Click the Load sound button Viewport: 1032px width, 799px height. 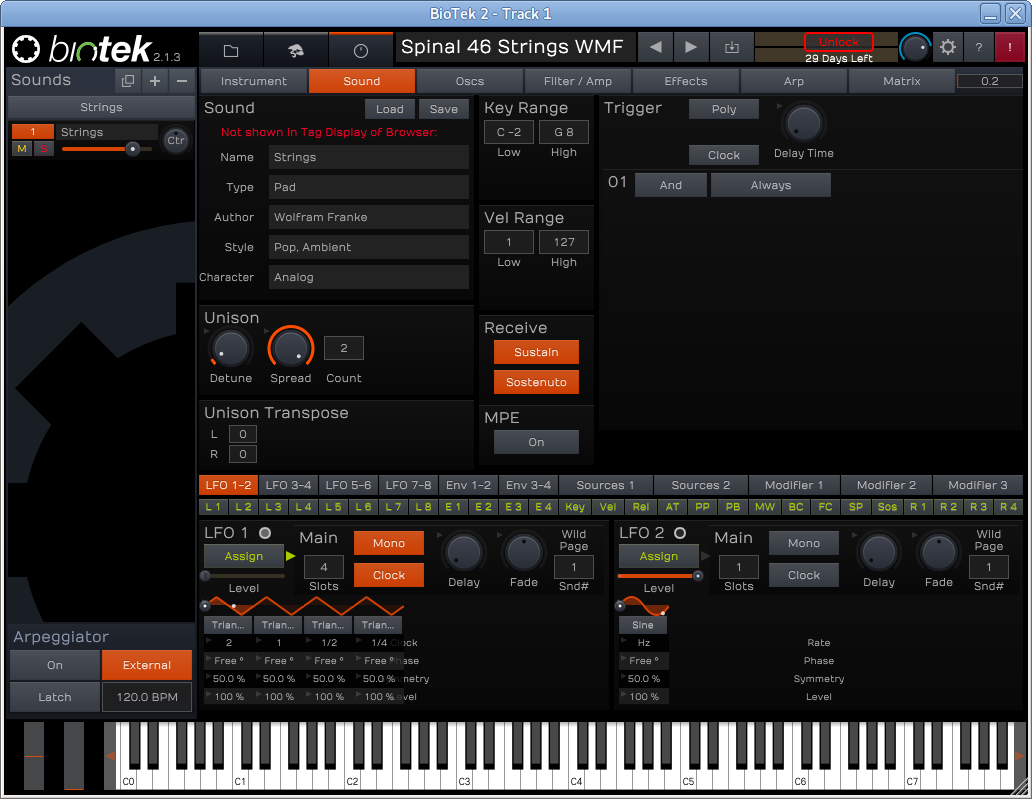[390, 109]
